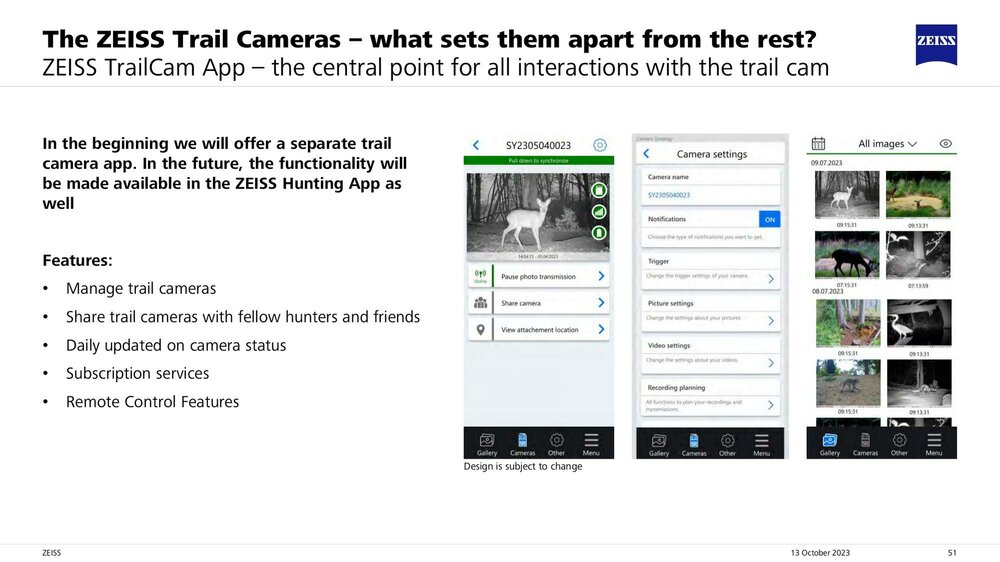1000x562 pixels.
Task: Select the Gallery tab on the gallery screen
Action: pos(830,444)
